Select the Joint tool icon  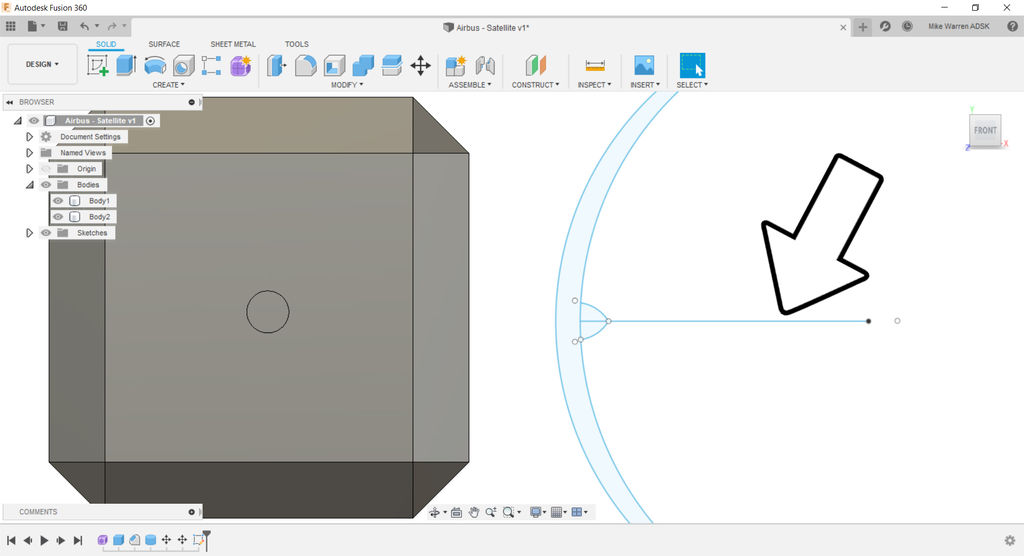pos(485,65)
